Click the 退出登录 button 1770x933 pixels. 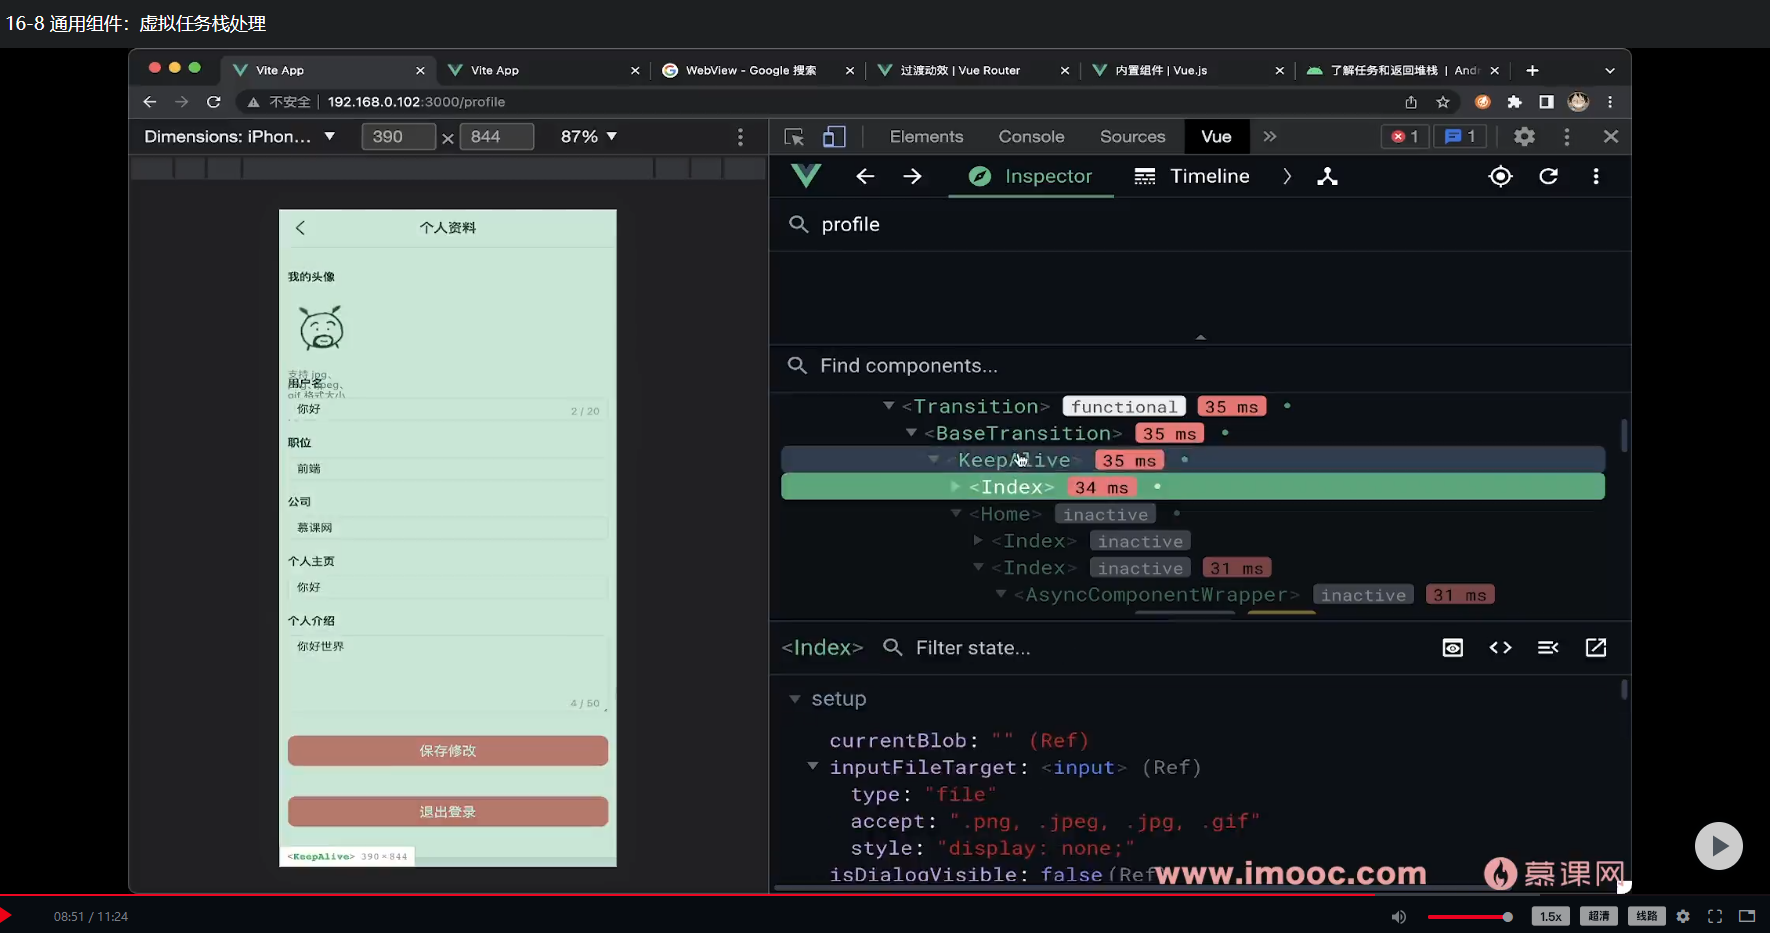(x=448, y=811)
